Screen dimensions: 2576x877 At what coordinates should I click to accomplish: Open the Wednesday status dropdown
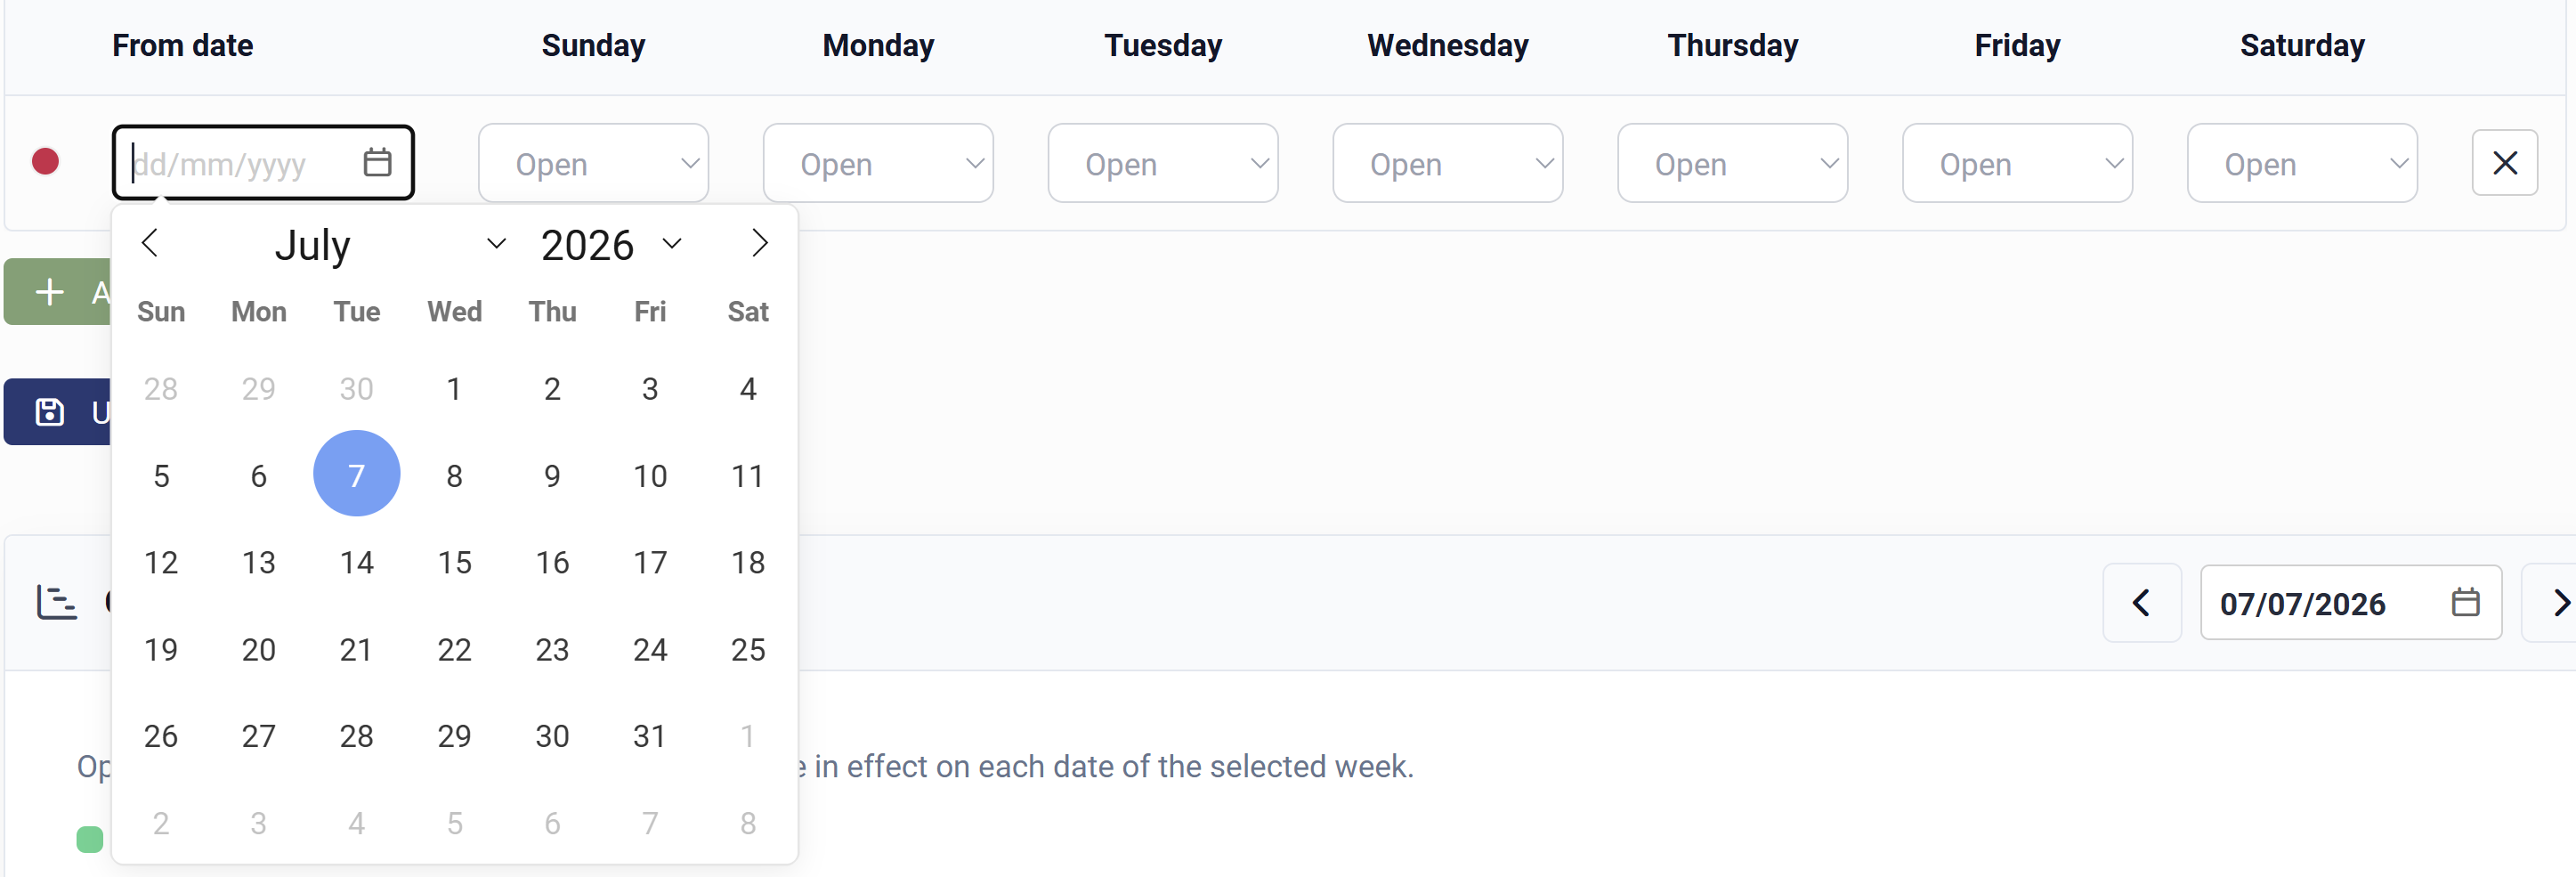point(1447,163)
